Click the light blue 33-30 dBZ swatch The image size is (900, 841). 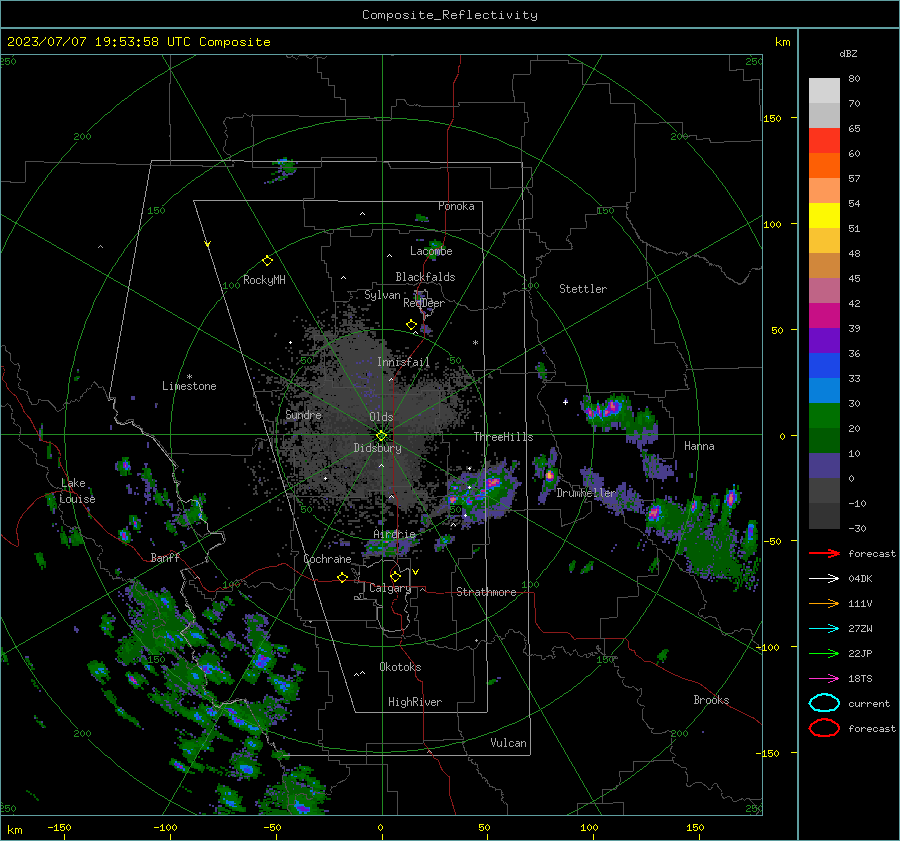pos(824,391)
